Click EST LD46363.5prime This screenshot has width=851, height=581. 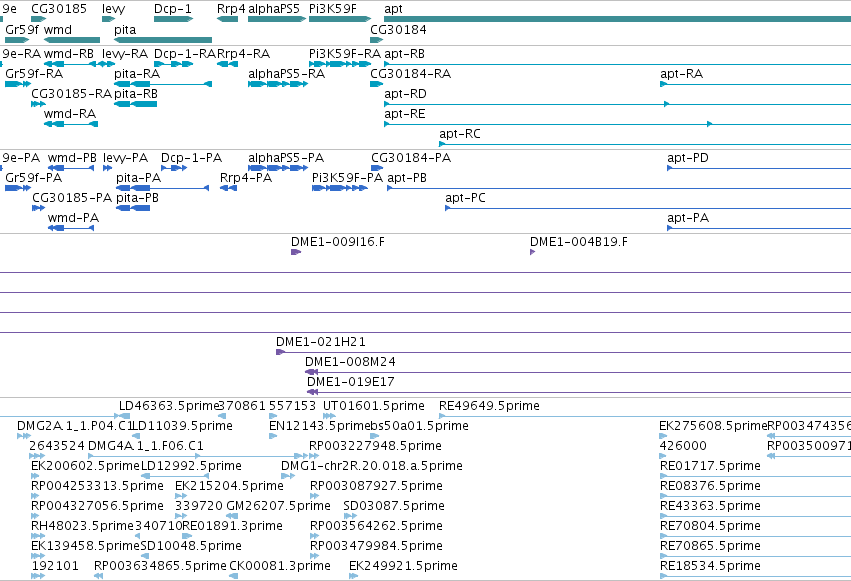[168, 406]
